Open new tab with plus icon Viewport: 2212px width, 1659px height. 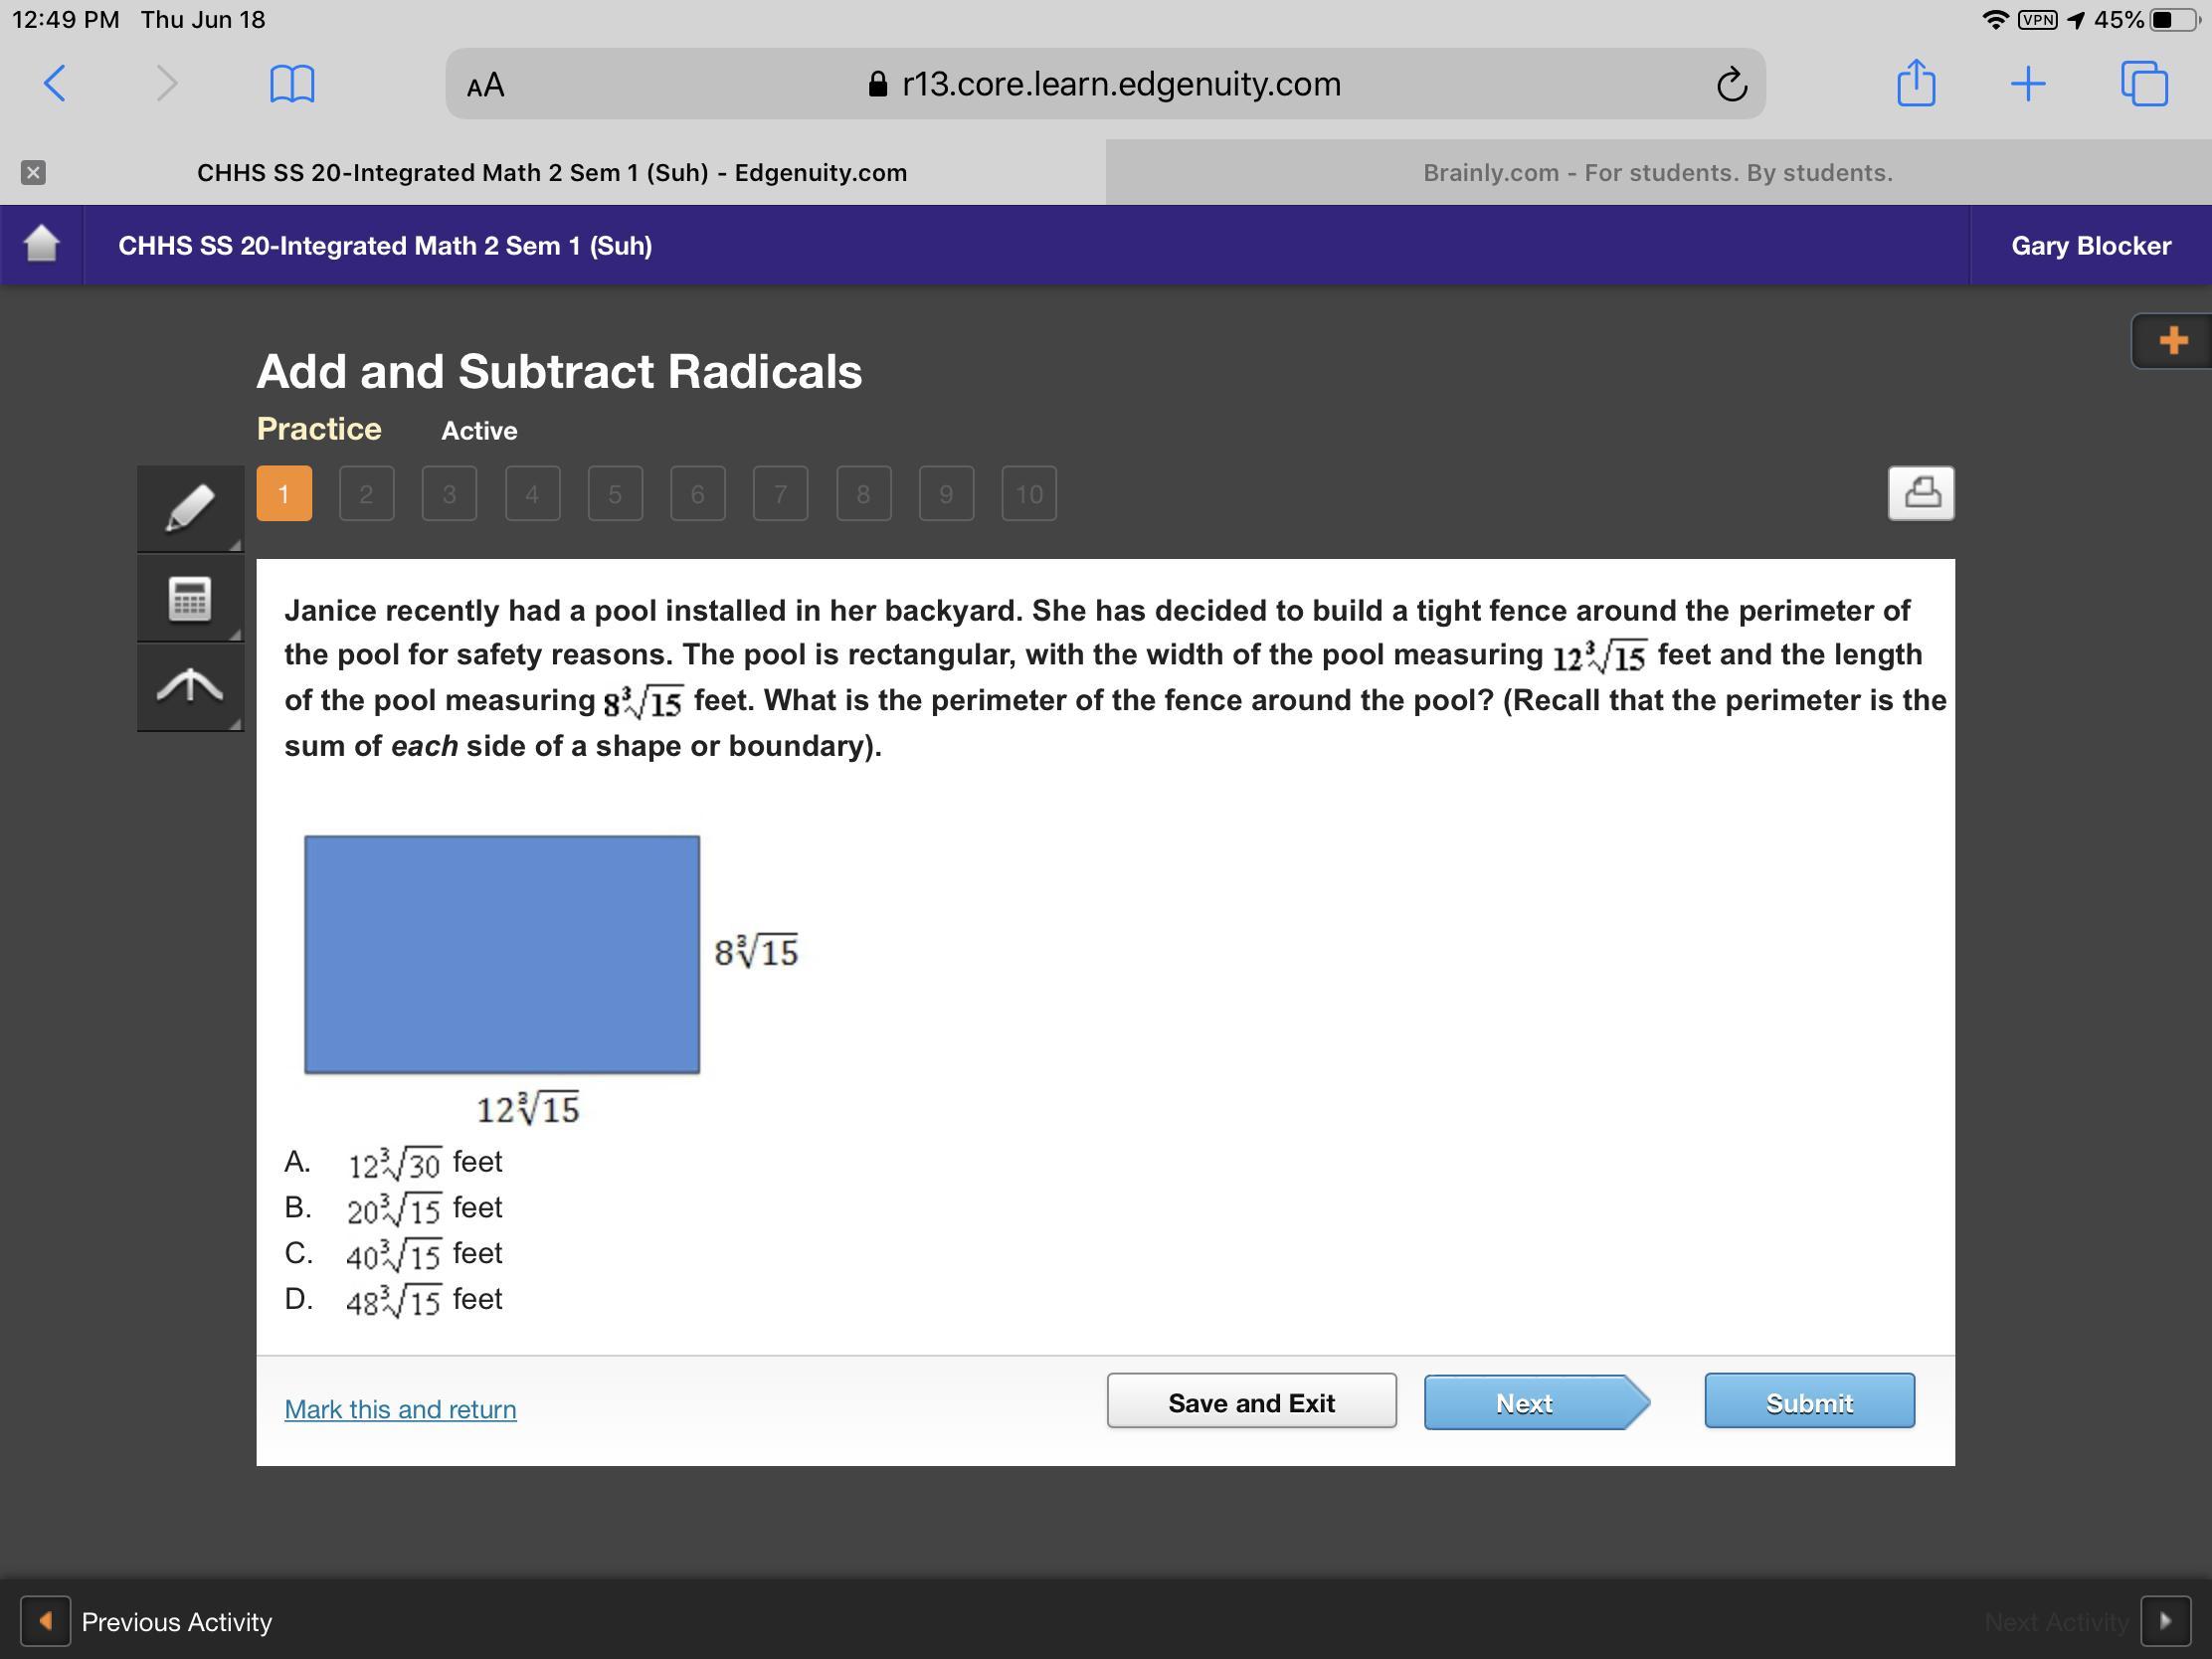[2027, 83]
